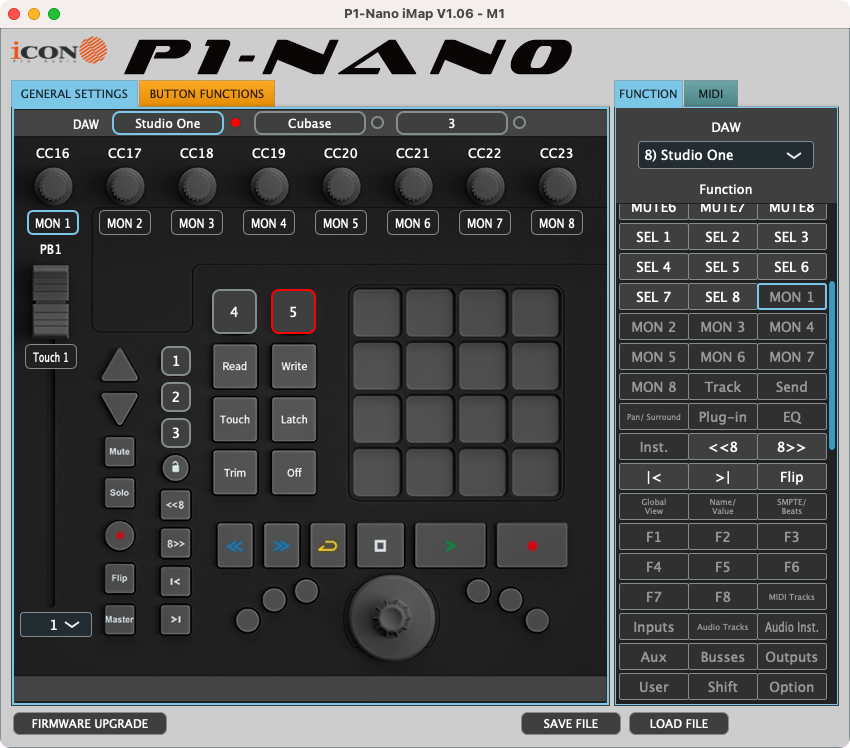Assign the F1 function from the list
Viewport: 850px width, 748px height.
click(654, 537)
